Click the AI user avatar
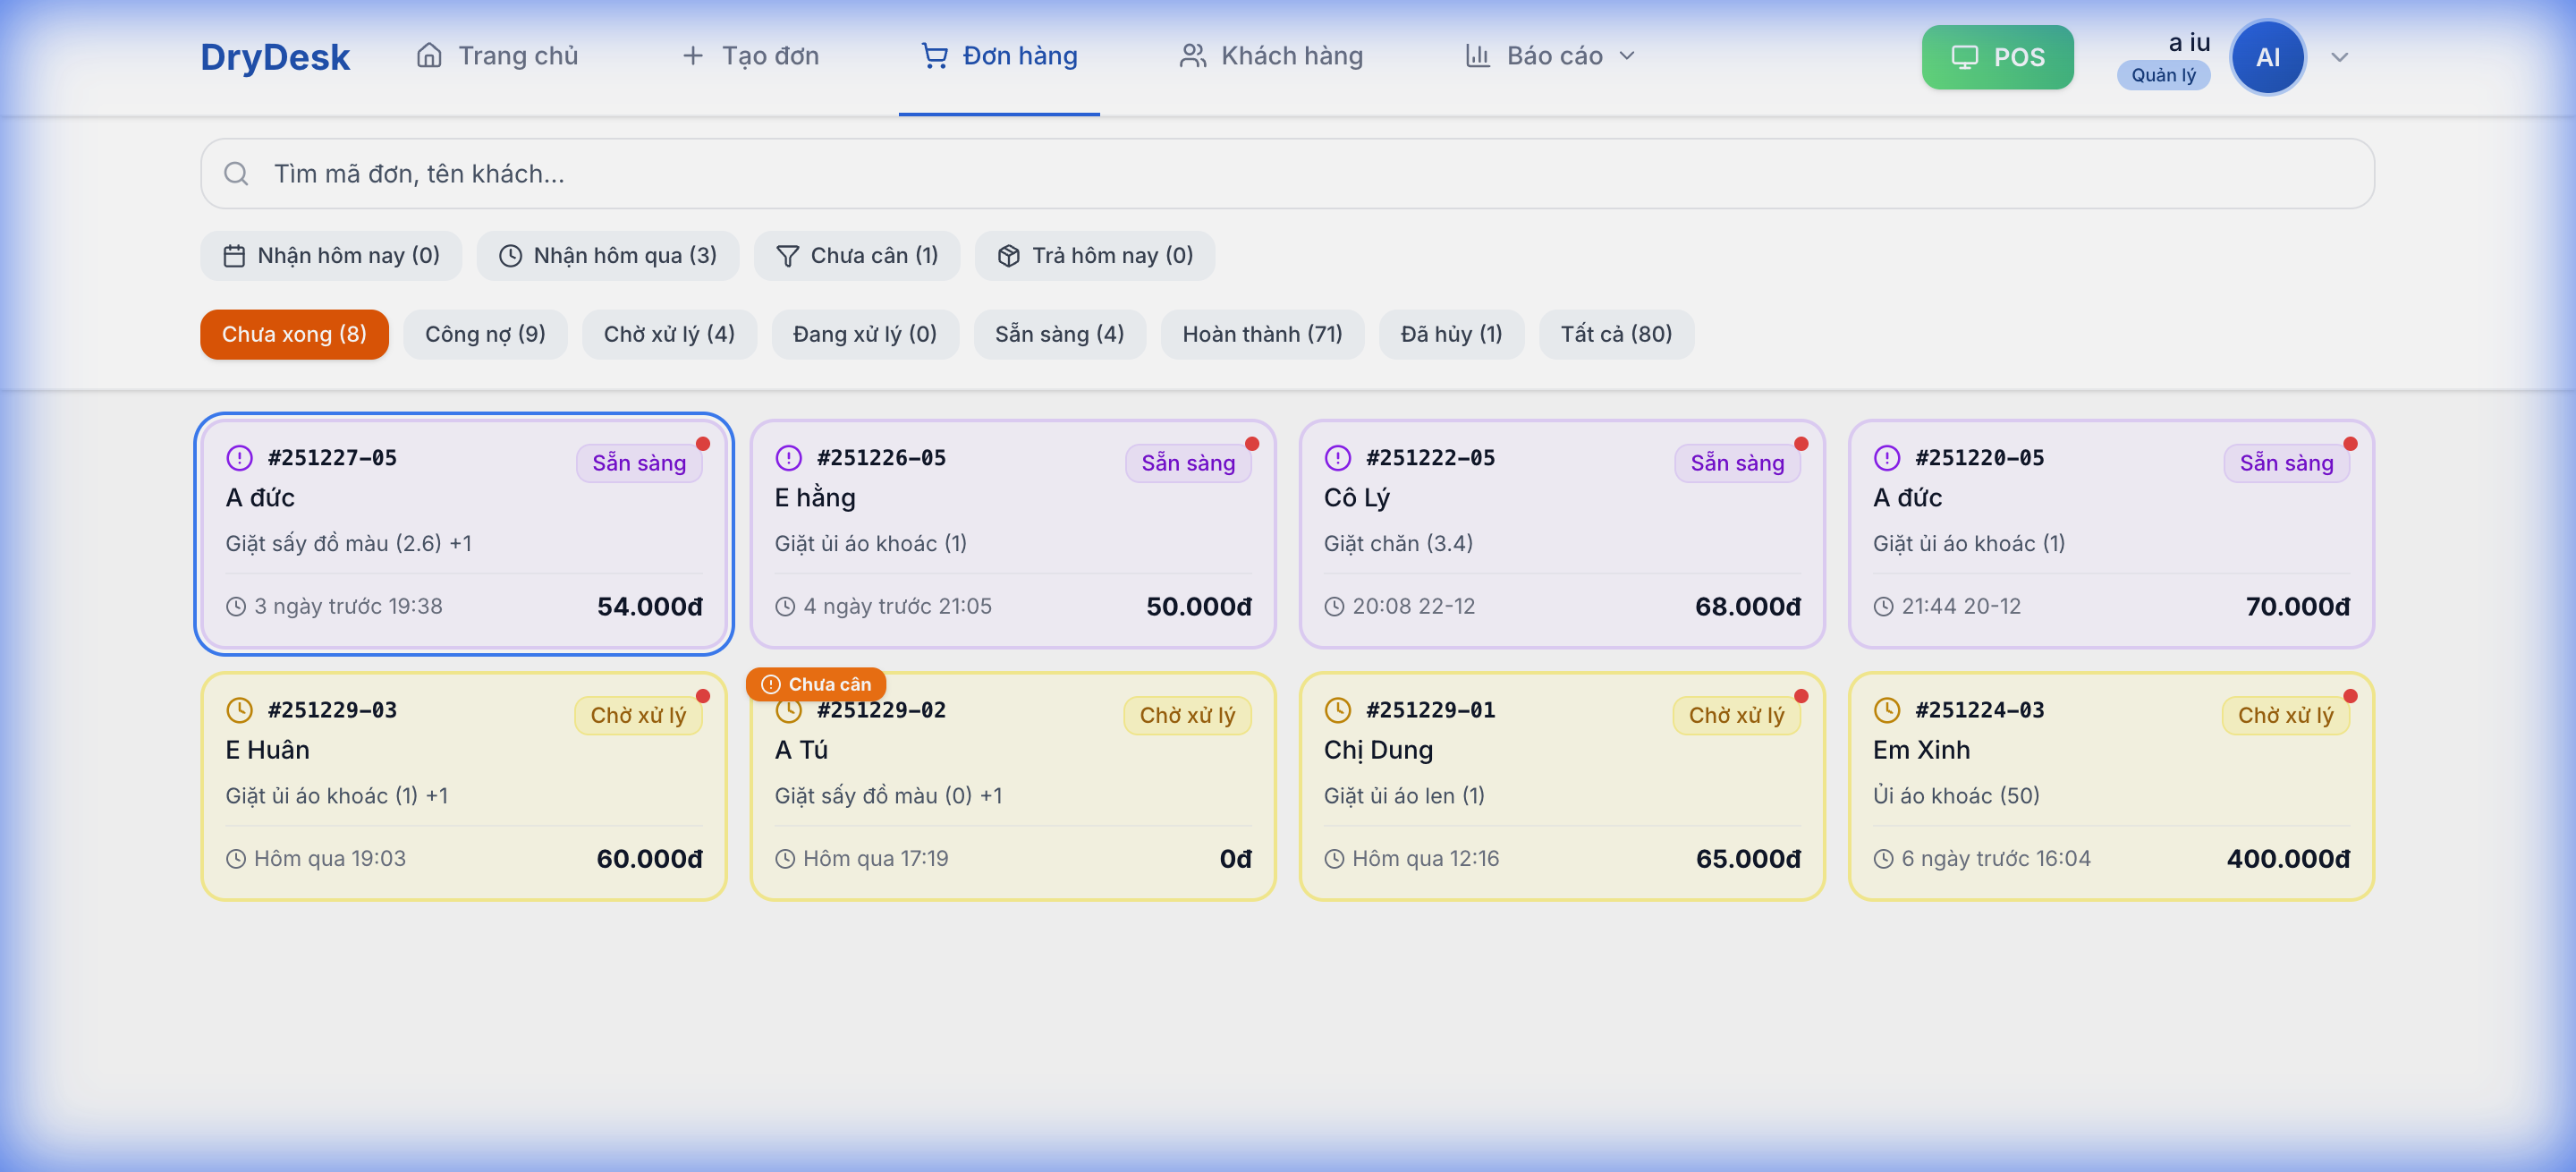Image resolution: width=2576 pixels, height=1172 pixels. 2267,58
